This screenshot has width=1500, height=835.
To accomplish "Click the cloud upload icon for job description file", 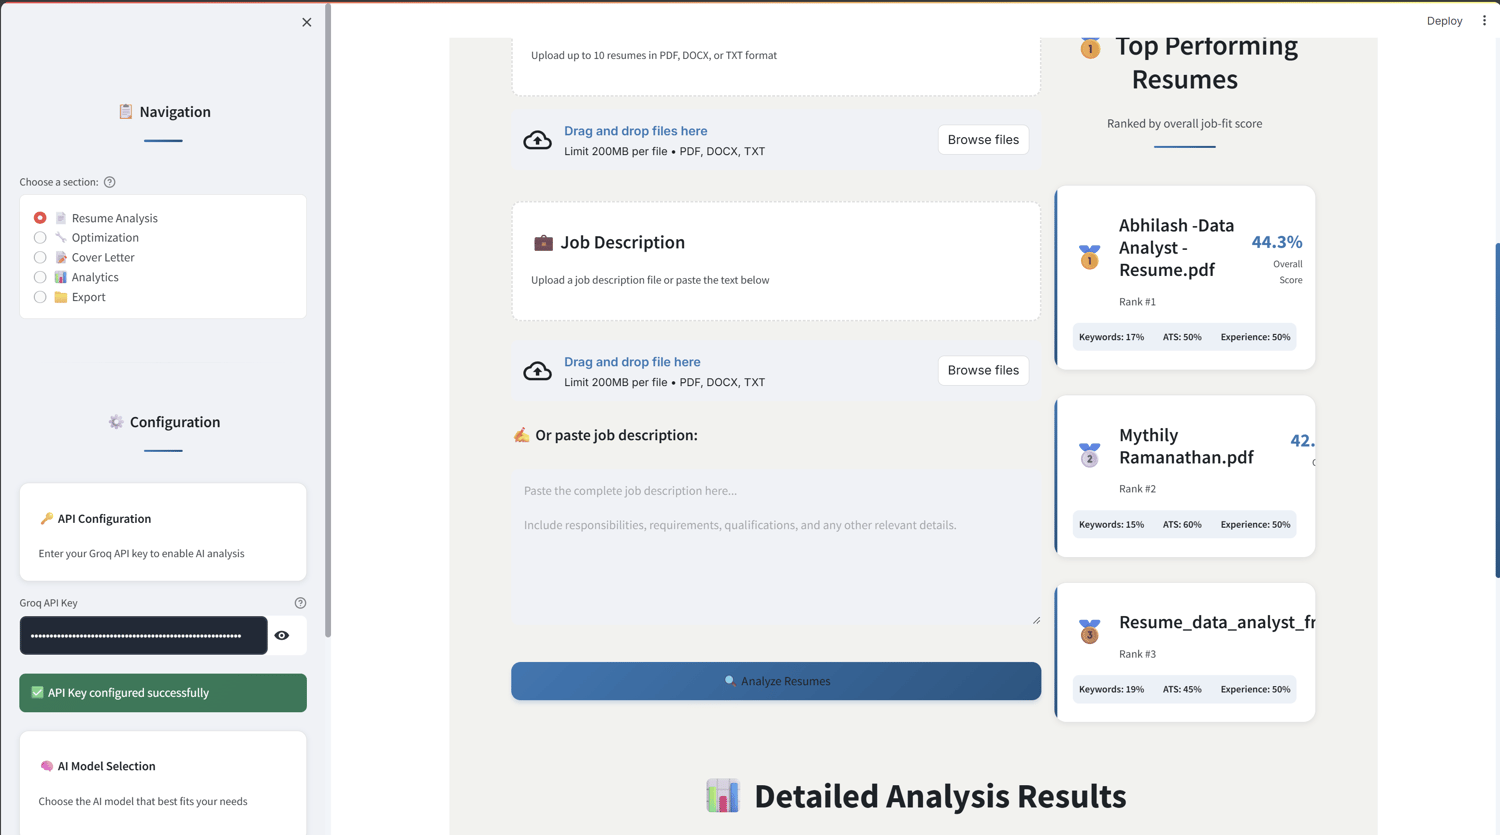I will (x=537, y=371).
